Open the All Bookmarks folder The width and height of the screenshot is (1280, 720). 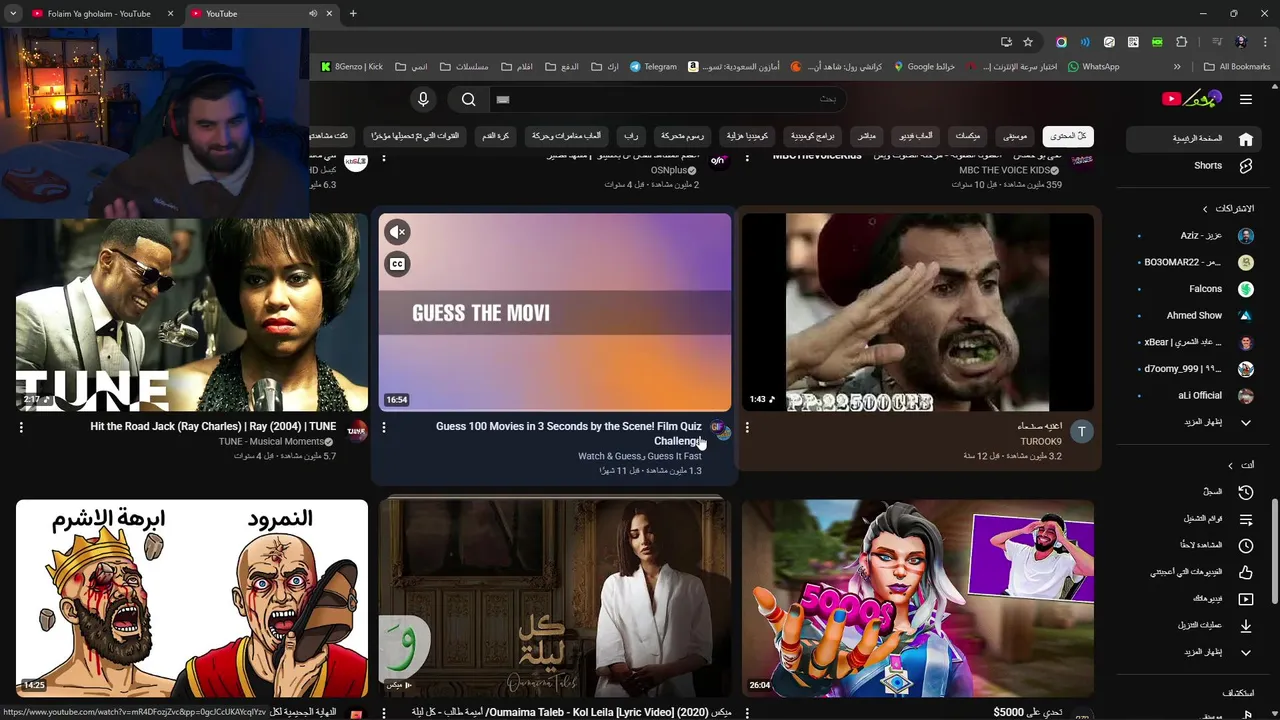(1237, 67)
